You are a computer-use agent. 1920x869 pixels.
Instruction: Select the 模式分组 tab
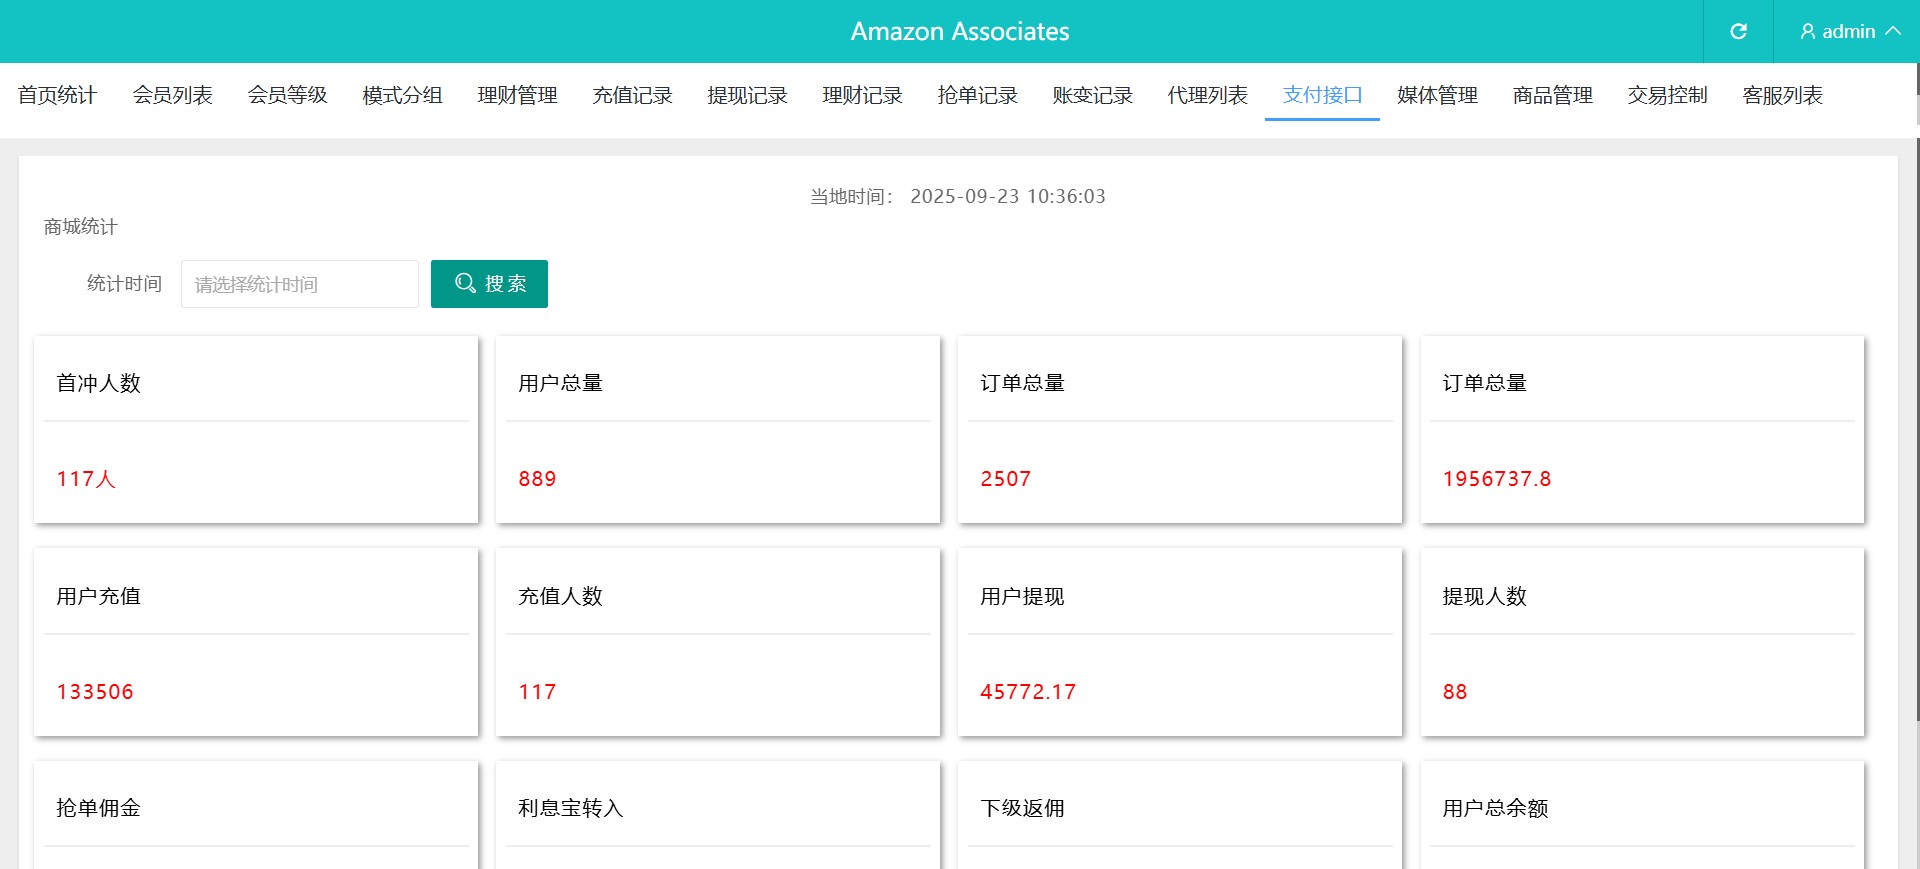[x=402, y=95]
